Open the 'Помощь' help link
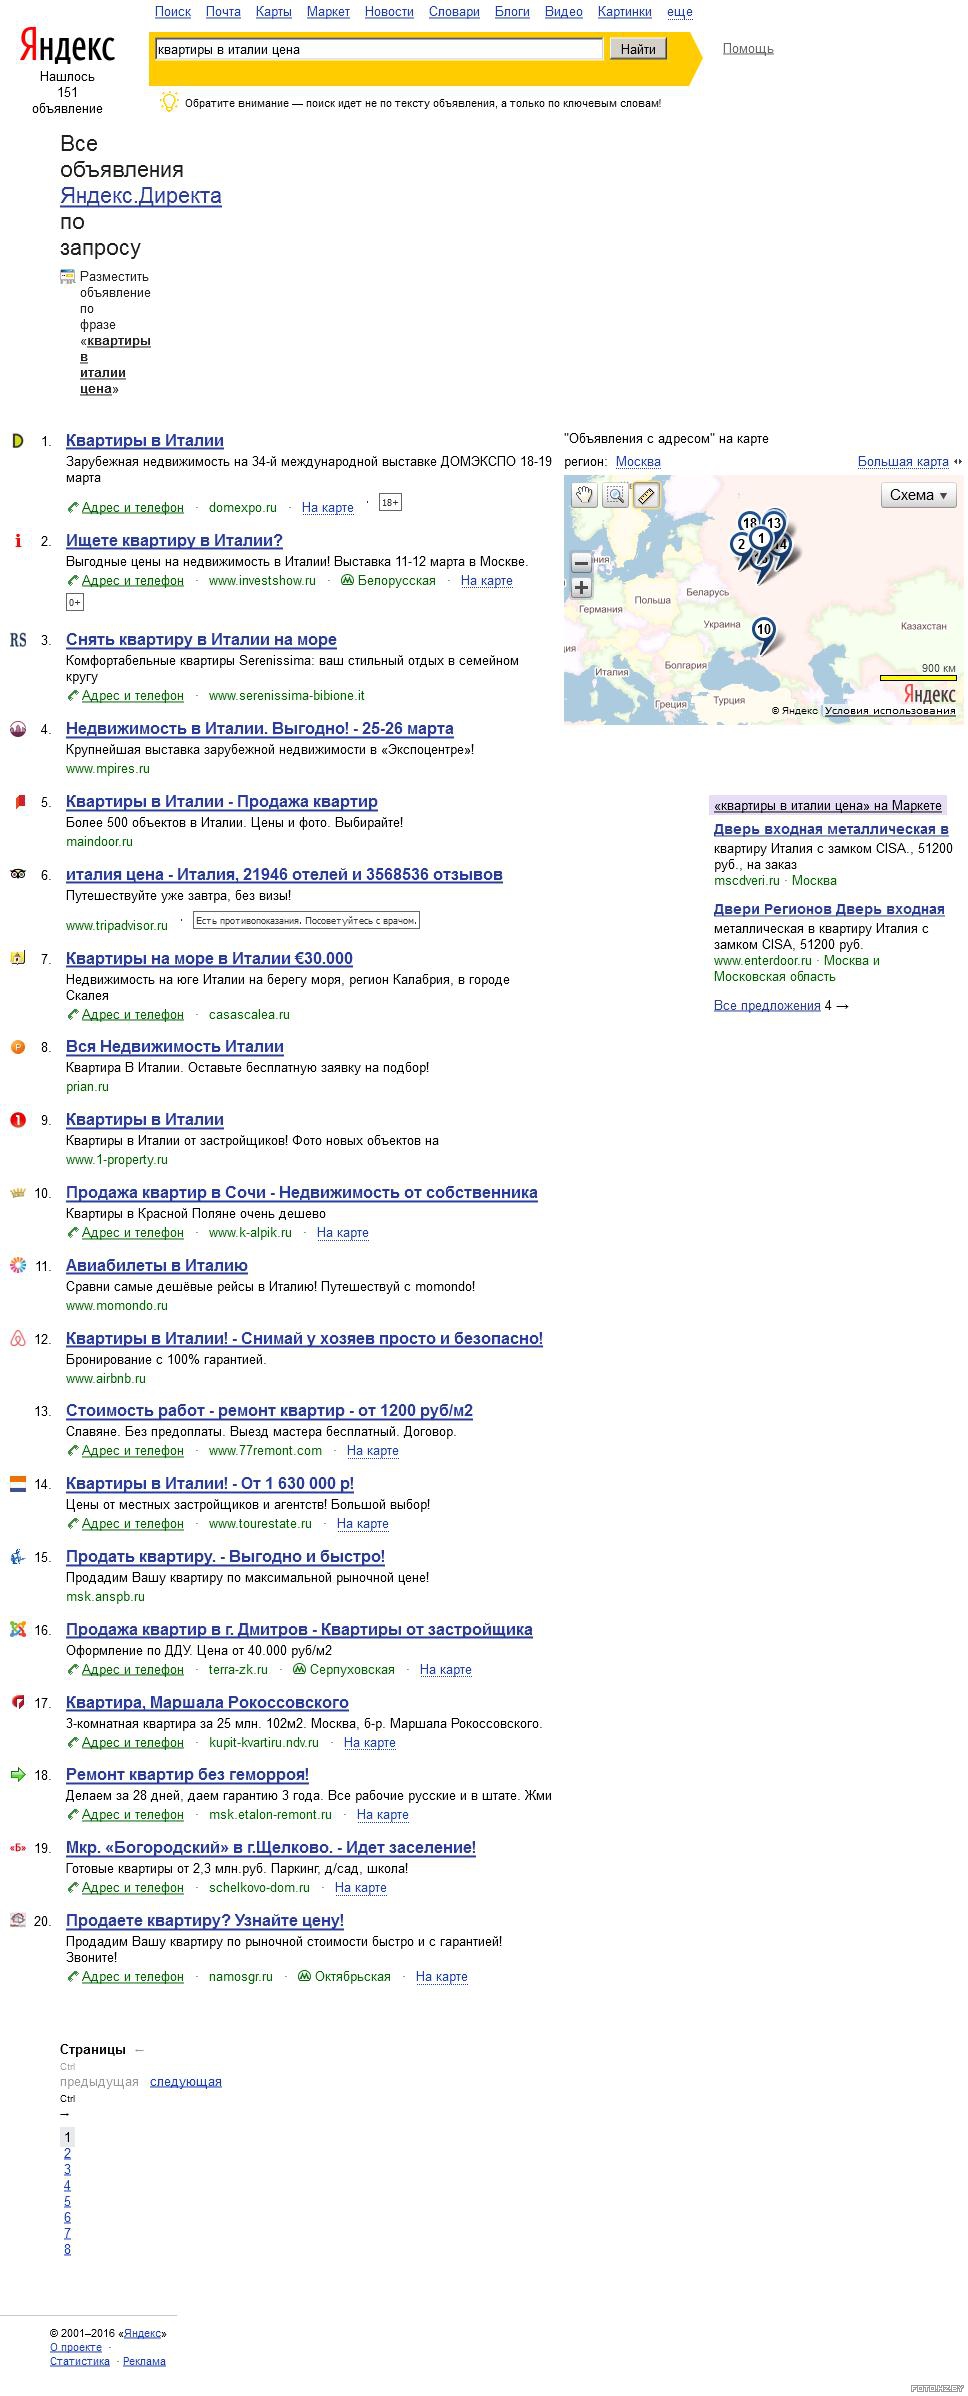This screenshot has width=968, height=2396. click(x=748, y=49)
